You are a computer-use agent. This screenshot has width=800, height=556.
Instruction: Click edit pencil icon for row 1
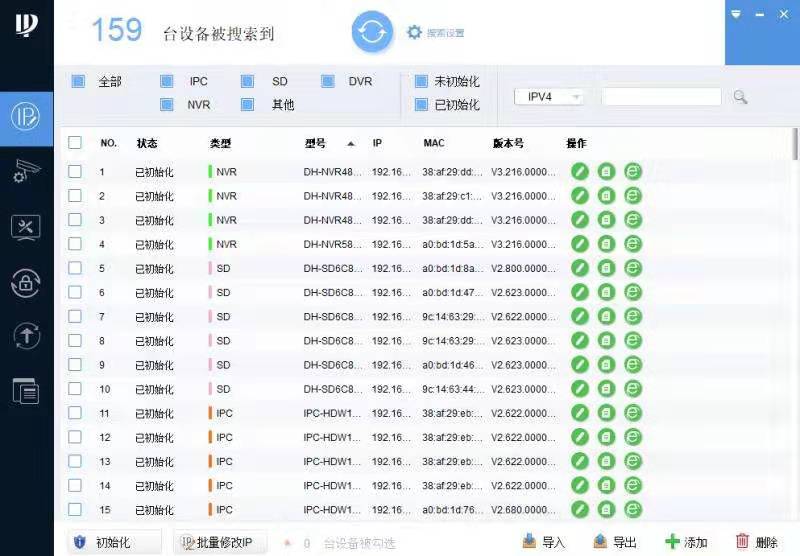[x=579, y=171]
